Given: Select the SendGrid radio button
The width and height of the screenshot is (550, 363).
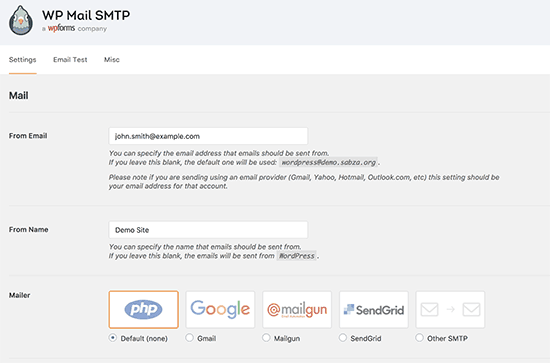Looking at the screenshot, I should coord(343,338).
